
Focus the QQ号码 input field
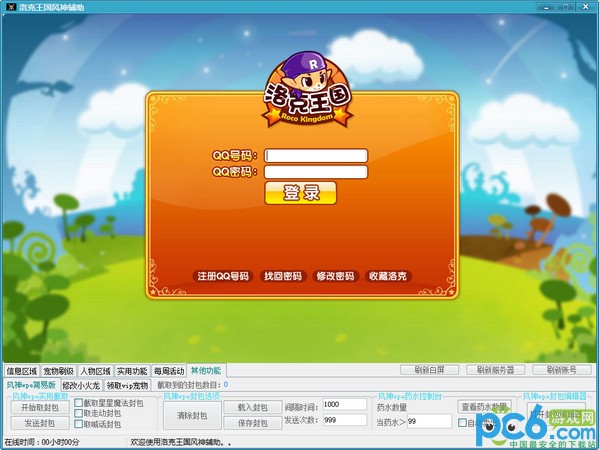(x=316, y=155)
